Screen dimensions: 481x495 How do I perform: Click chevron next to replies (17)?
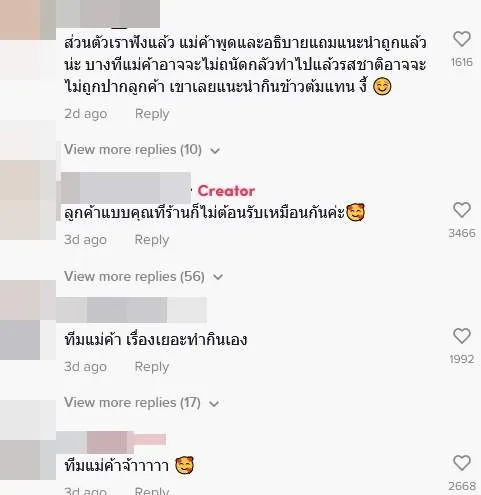pos(214,404)
